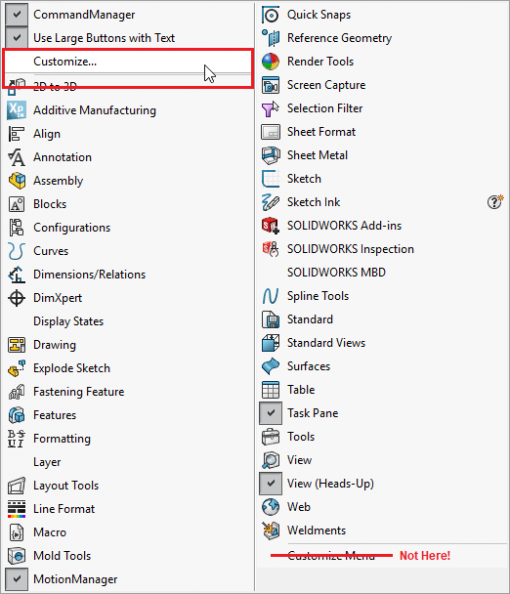Viewport: 510px width, 594px height.
Task: Select the SOLIDWORKS Add-ins icon
Action: tap(271, 225)
